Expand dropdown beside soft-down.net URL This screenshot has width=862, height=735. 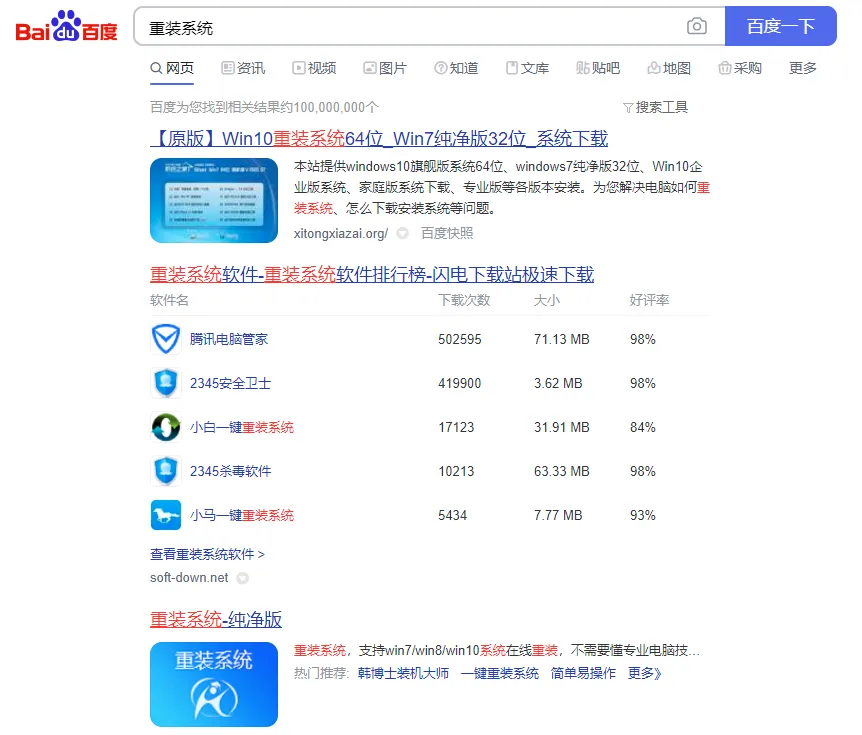click(242, 578)
